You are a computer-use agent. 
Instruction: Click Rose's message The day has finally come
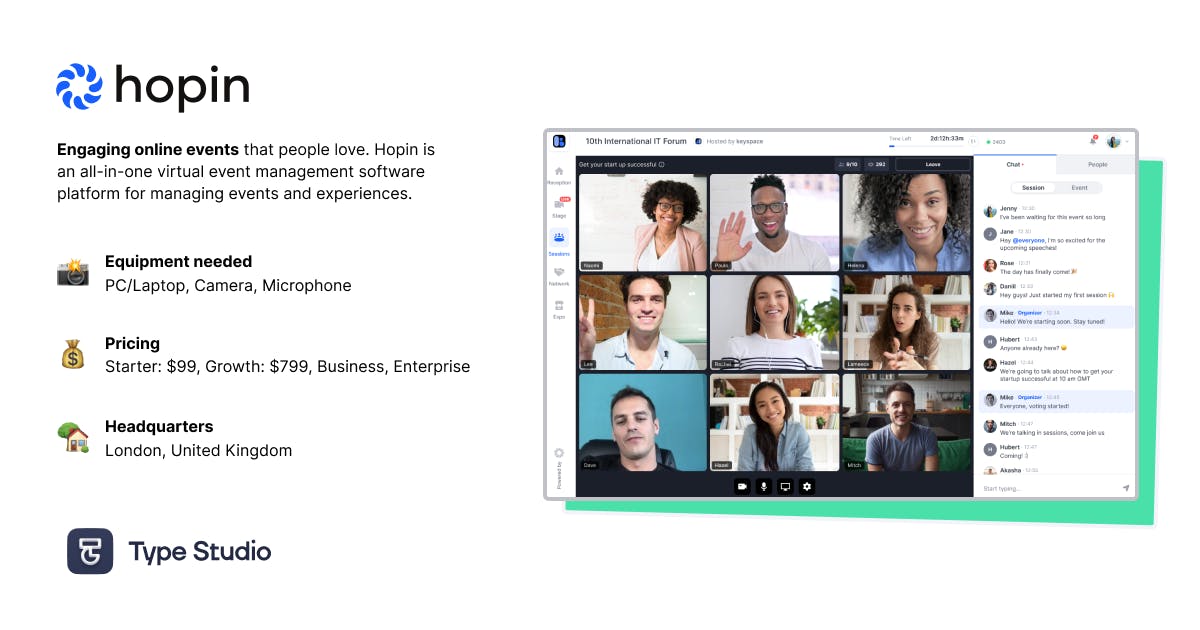coord(1039,271)
